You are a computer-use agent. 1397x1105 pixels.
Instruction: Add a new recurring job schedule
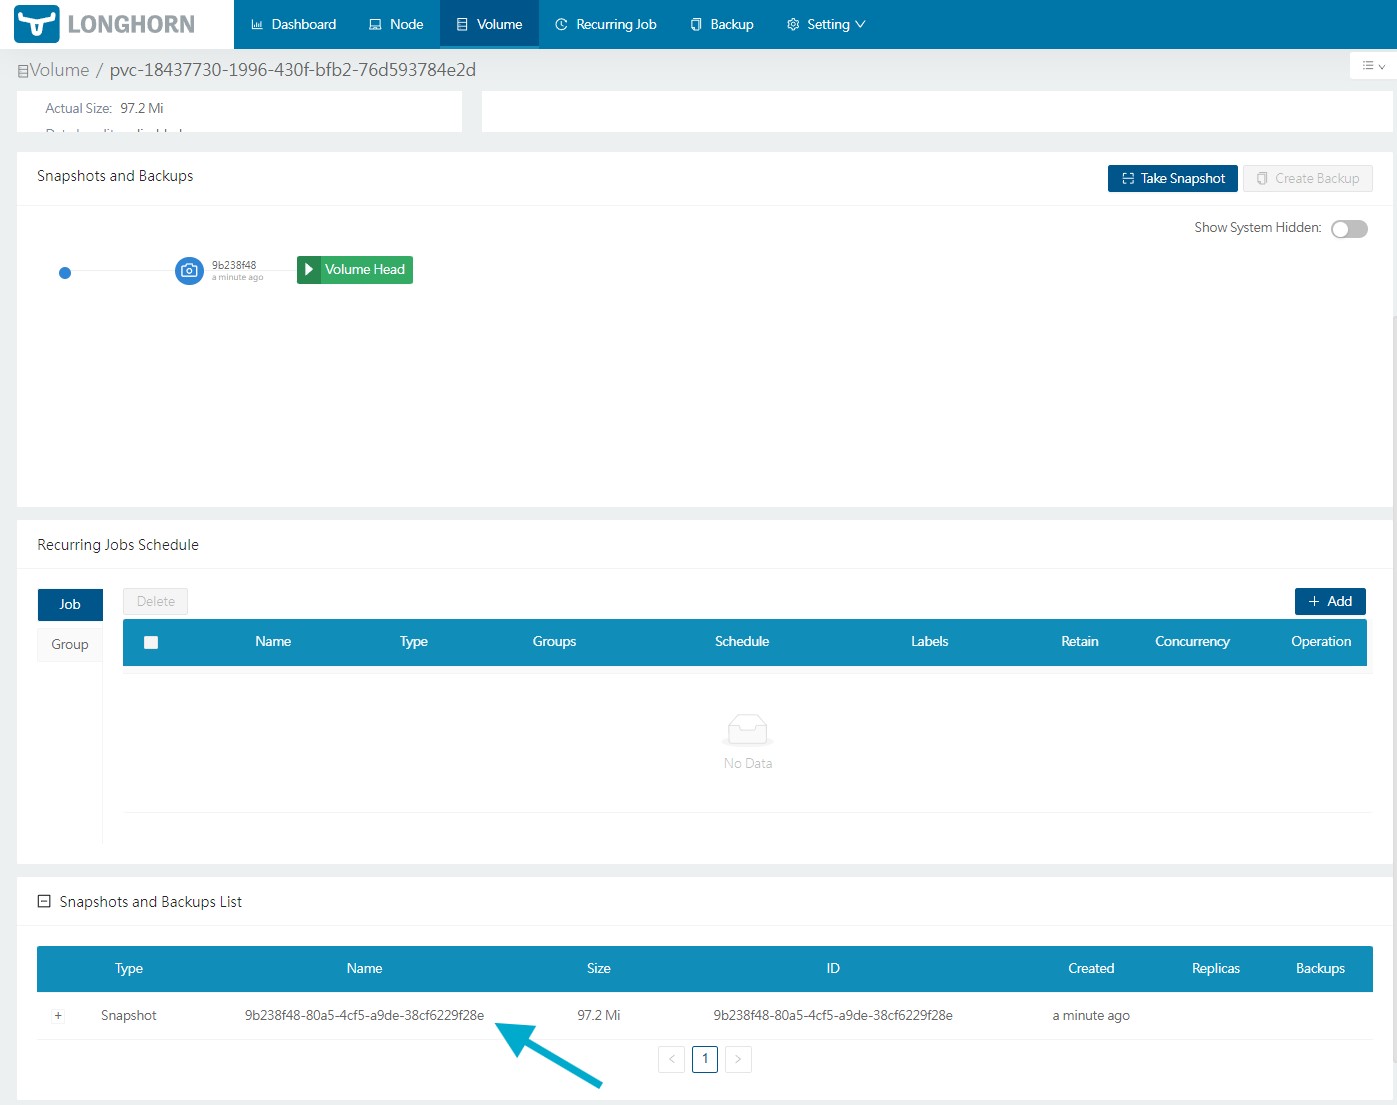pos(1330,601)
